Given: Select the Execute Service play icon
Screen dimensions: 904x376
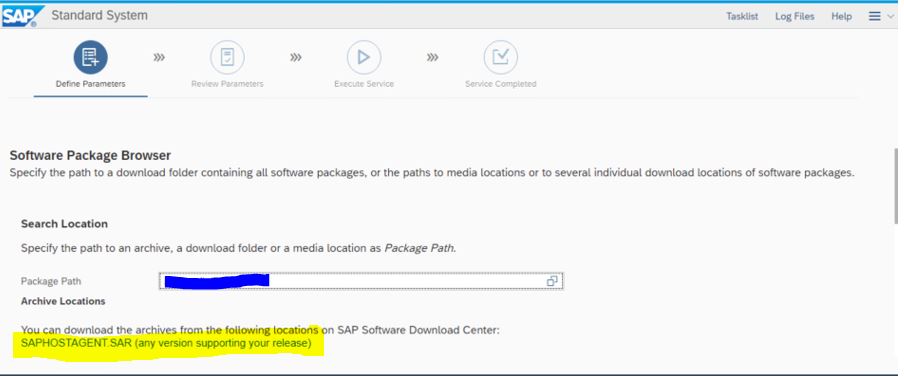Looking at the screenshot, I should 364,57.
